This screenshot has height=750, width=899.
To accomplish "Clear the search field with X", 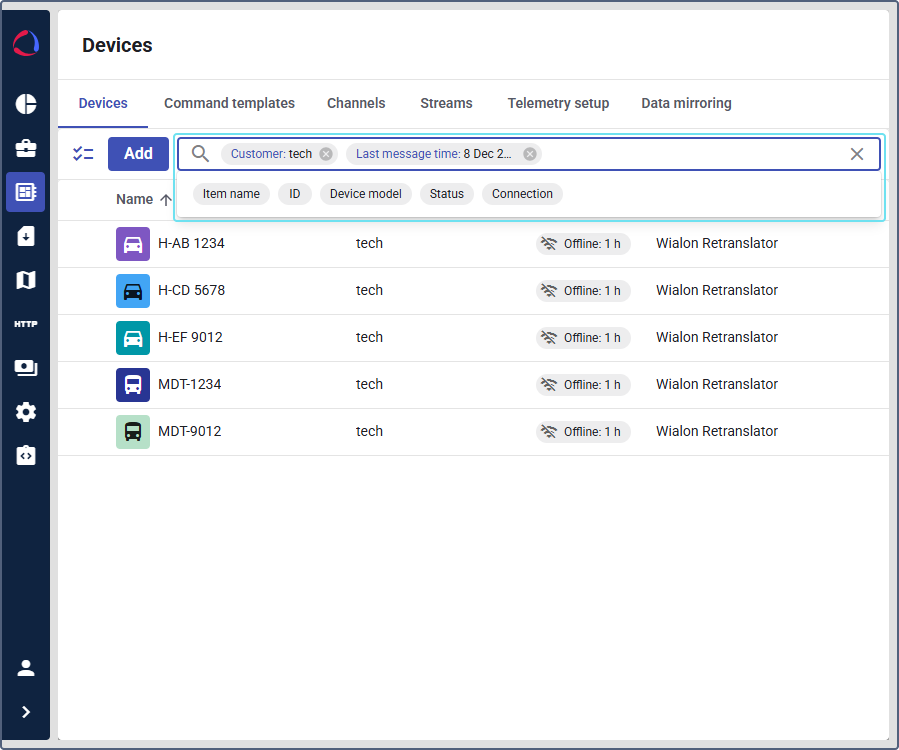I will click(x=857, y=154).
